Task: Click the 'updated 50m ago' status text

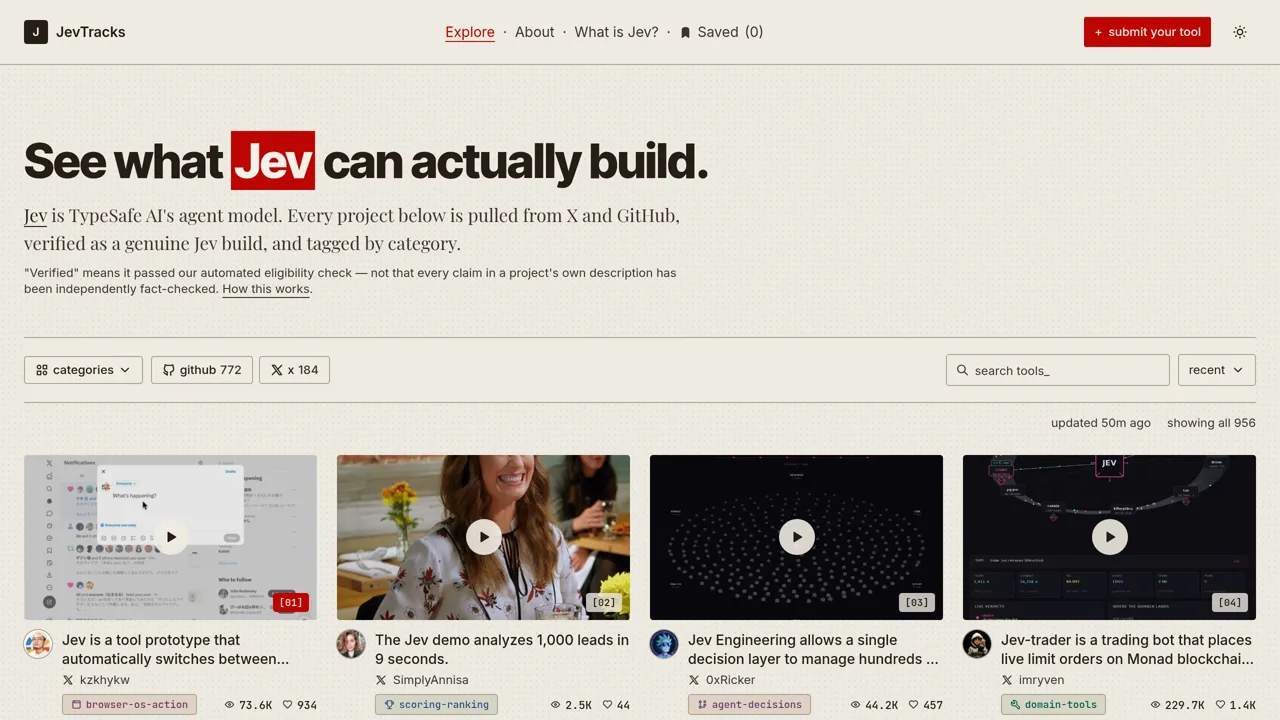Action: click(1101, 423)
